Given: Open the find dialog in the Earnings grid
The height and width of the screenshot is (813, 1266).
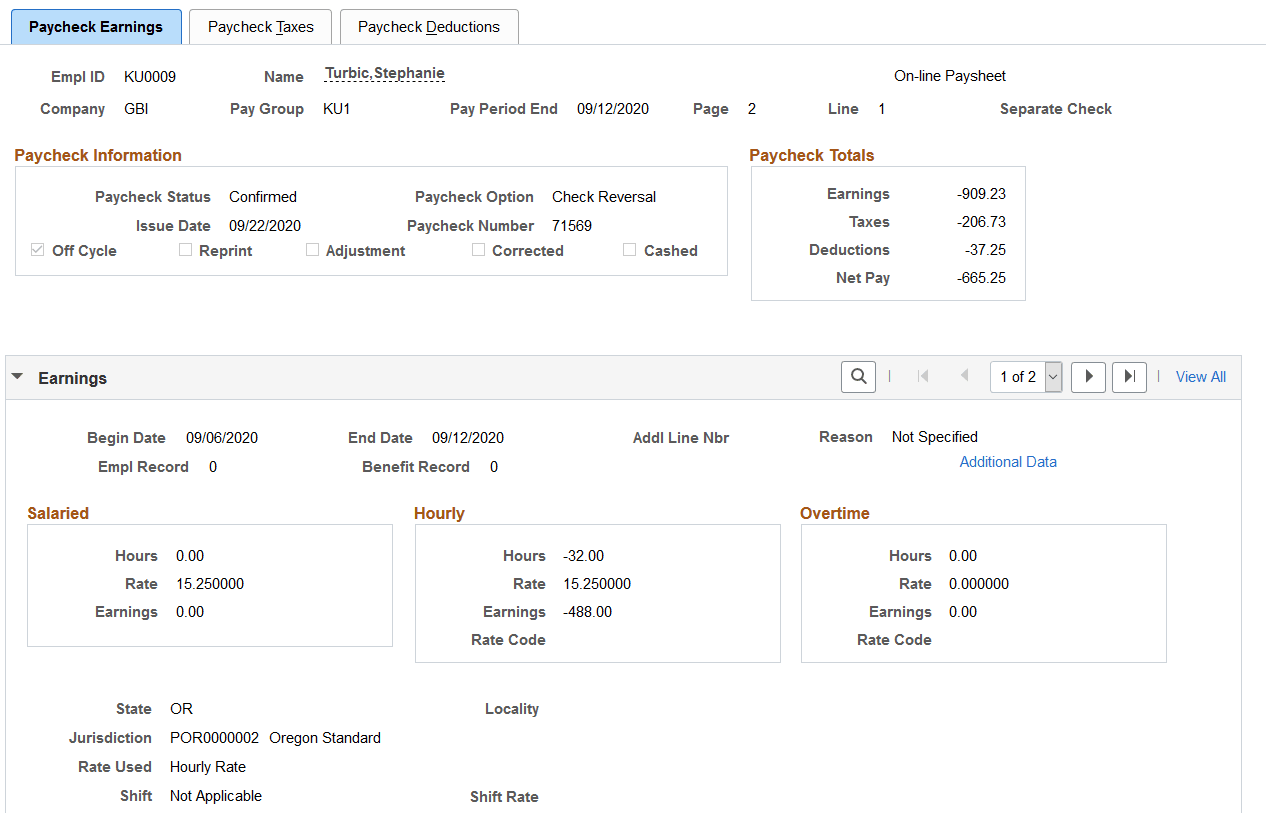Looking at the screenshot, I should (x=858, y=377).
